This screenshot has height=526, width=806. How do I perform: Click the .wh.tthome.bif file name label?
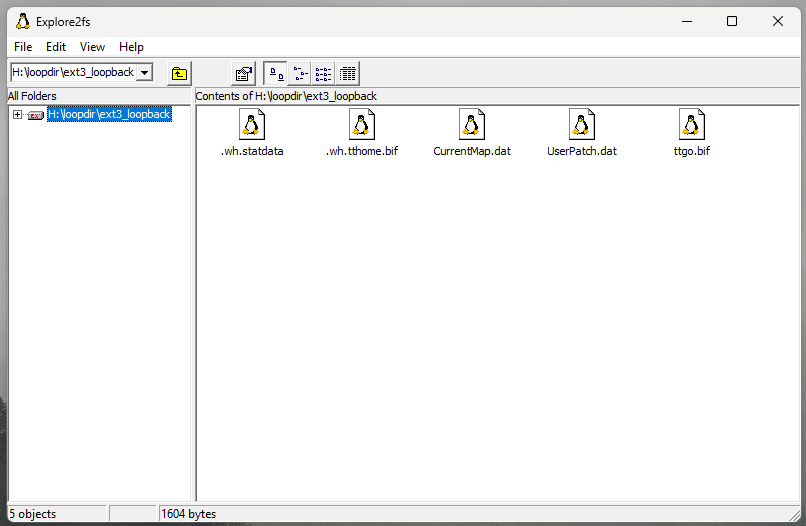362,151
